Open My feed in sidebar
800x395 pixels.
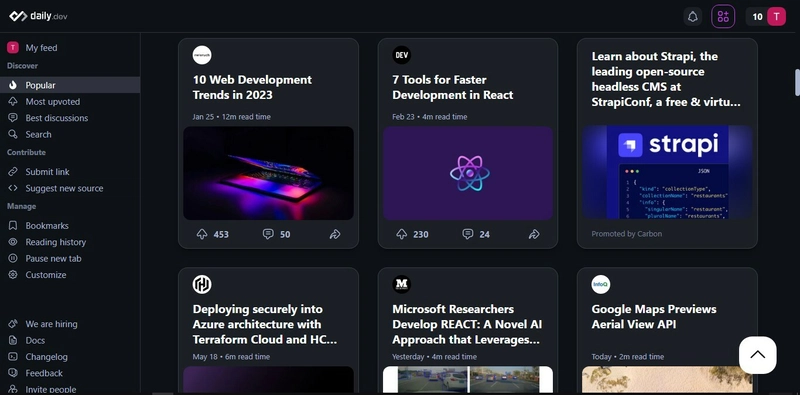pos(41,48)
